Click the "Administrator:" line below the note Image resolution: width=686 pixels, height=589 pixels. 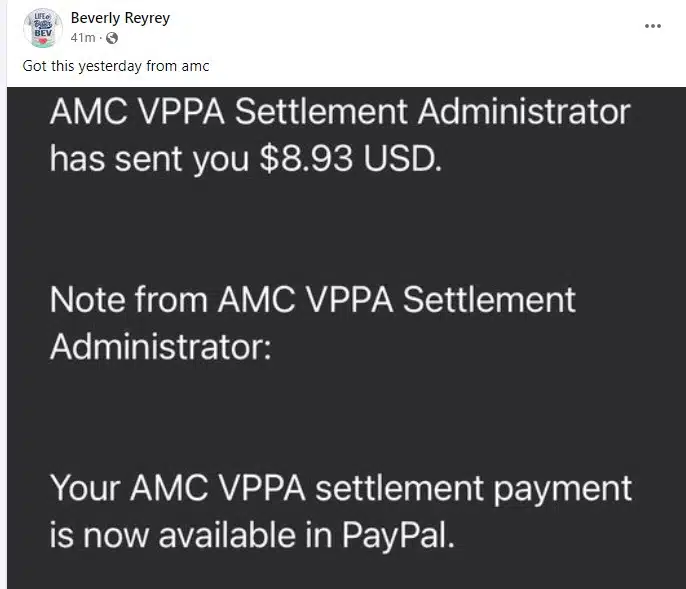[159, 347]
